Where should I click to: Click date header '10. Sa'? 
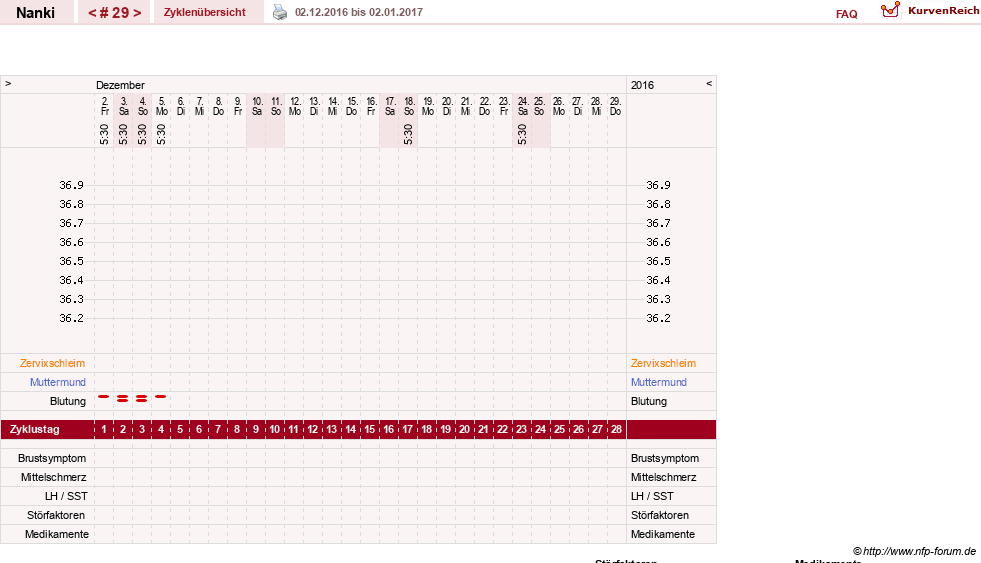coord(257,106)
